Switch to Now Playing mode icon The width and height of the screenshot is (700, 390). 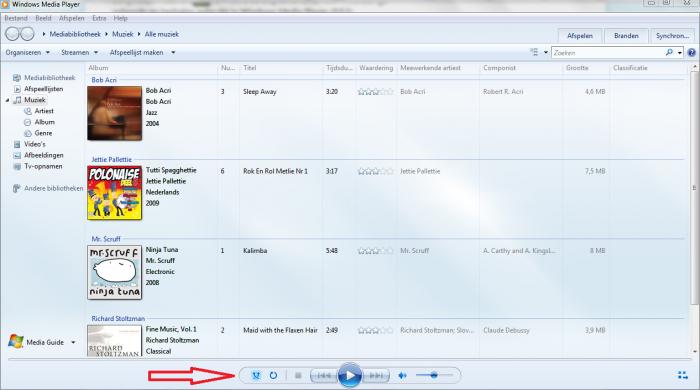[x=683, y=375]
